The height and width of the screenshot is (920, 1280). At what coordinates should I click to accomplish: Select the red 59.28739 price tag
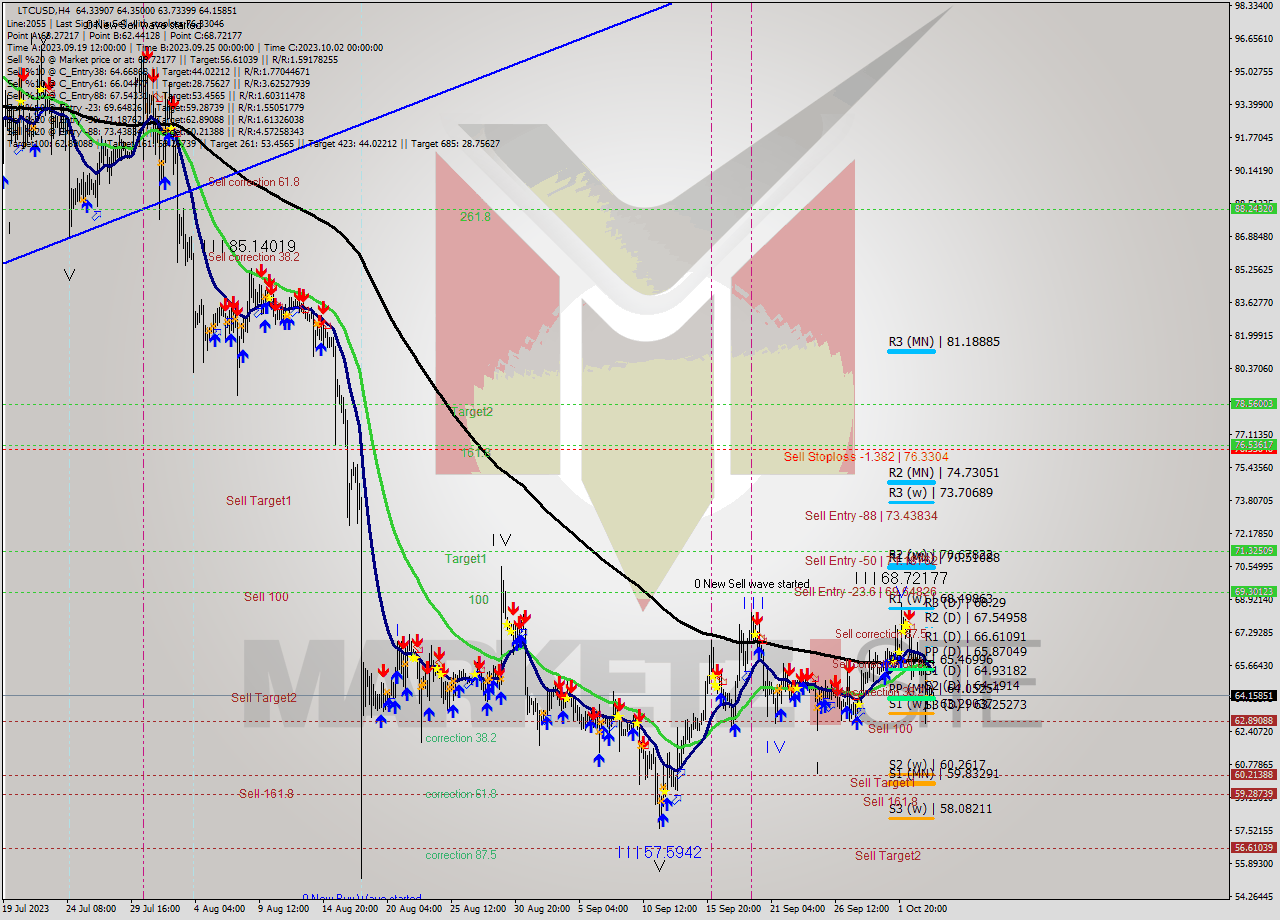pos(1253,793)
